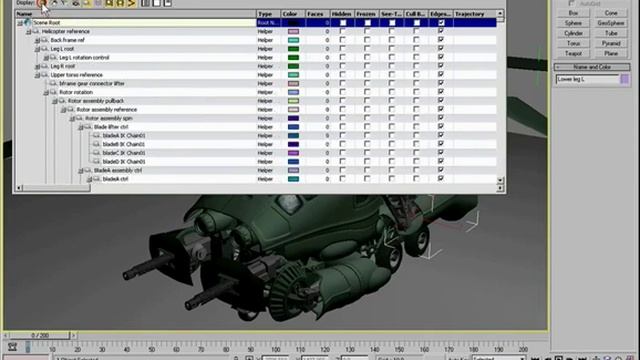Collapse the Name and Color rollout

pyautogui.click(x=592, y=67)
